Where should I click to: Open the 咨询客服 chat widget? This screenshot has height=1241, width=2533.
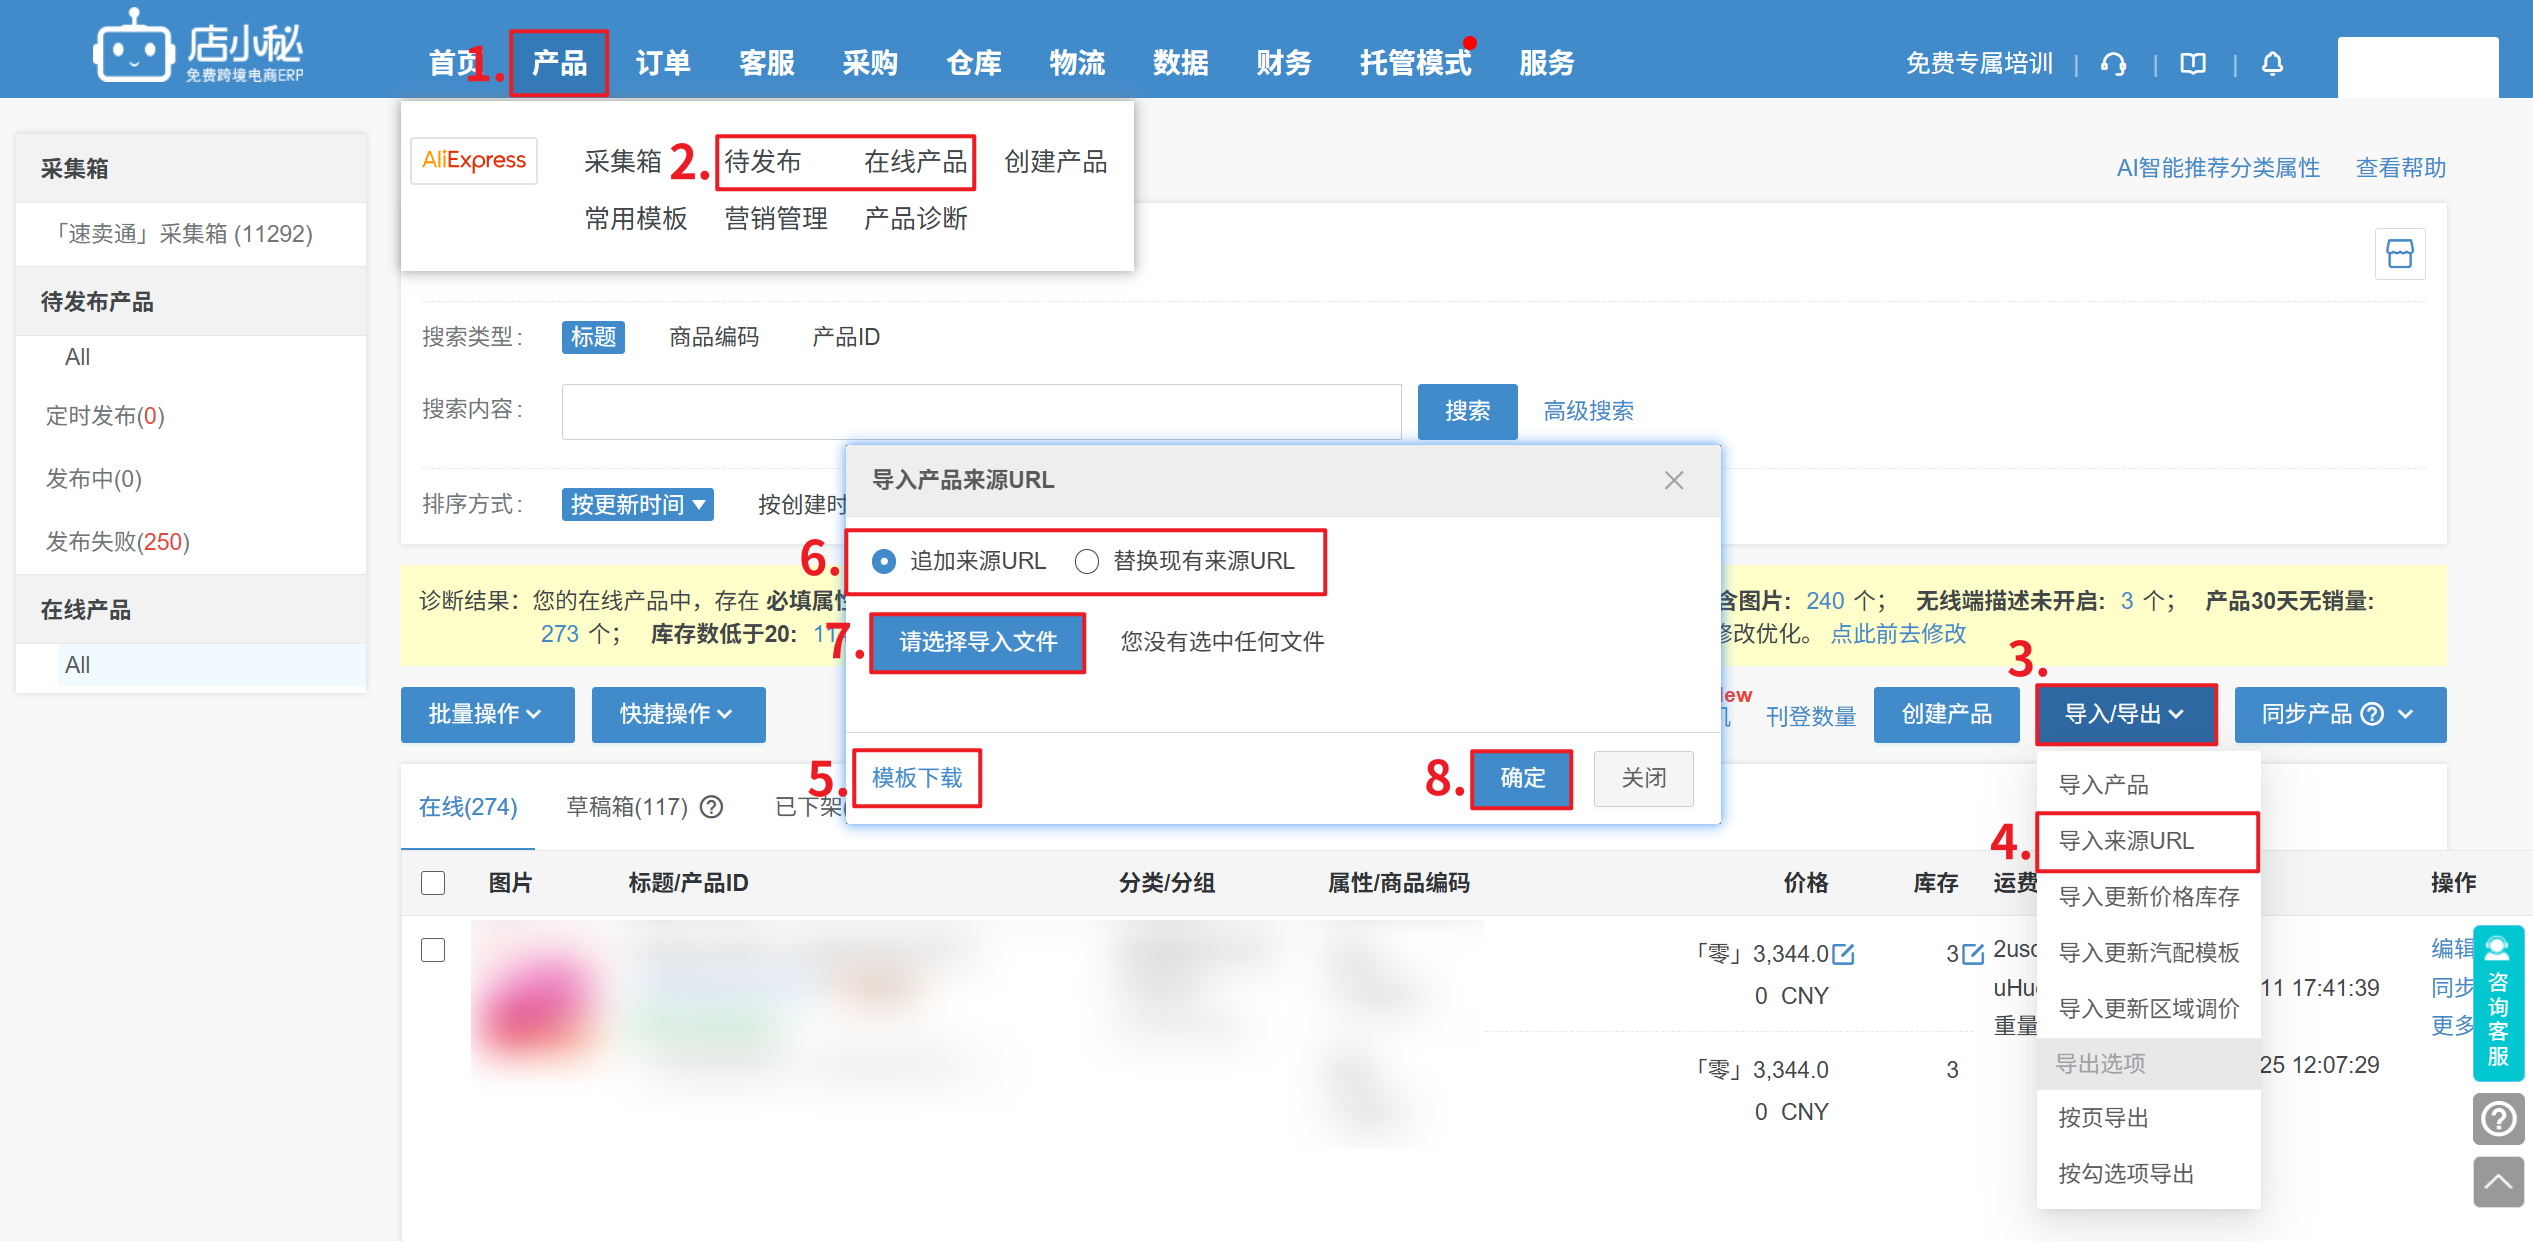tap(2497, 1003)
